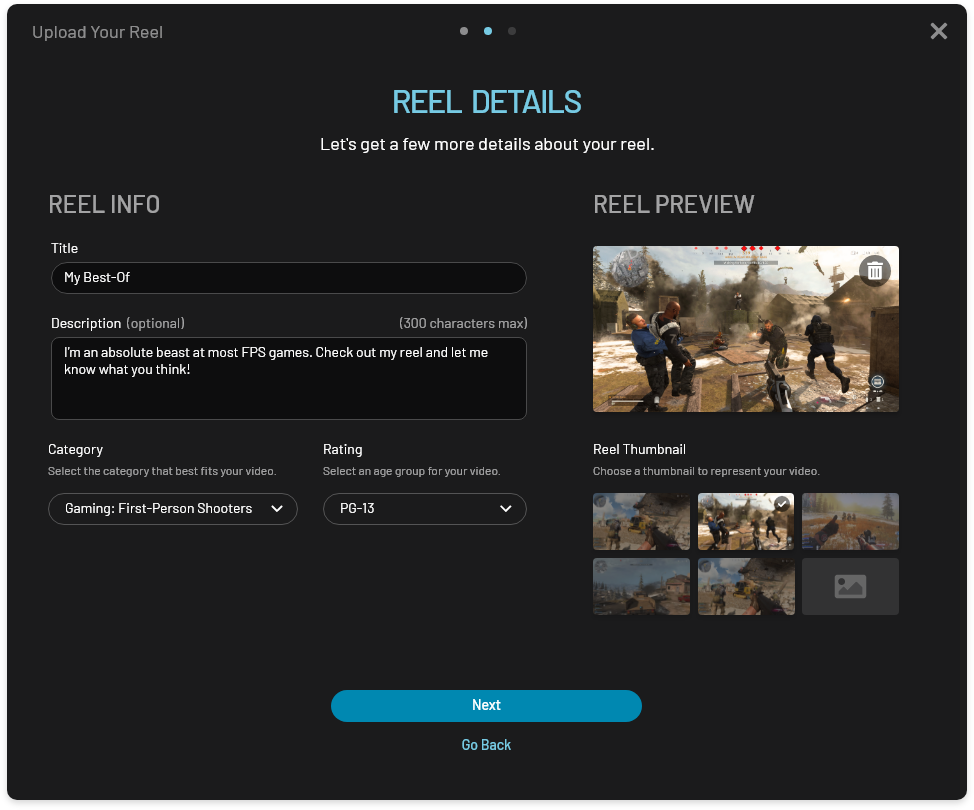Click the checkmarked selected reel thumbnail
The width and height of the screenshot is (974, 810).
pos(745,521)
